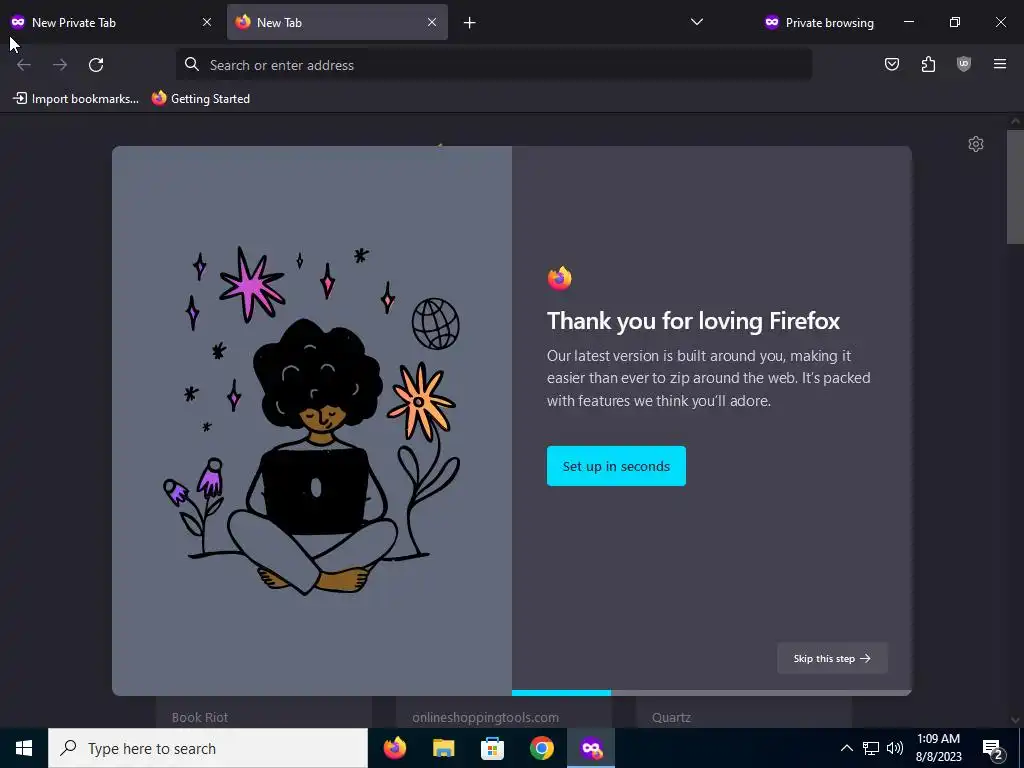Click the page vertical scrollbar thumb

coord(1015,186)
